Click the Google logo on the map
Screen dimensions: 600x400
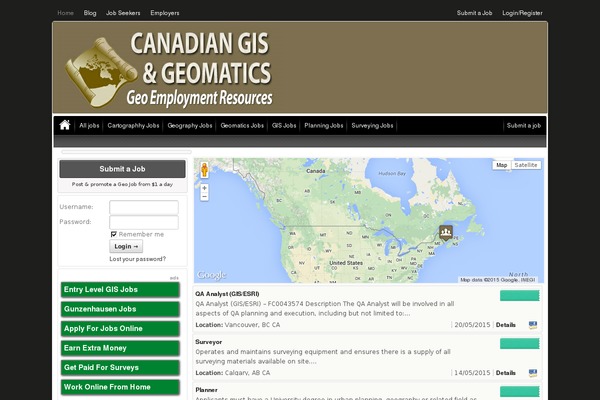pos(212,275)
